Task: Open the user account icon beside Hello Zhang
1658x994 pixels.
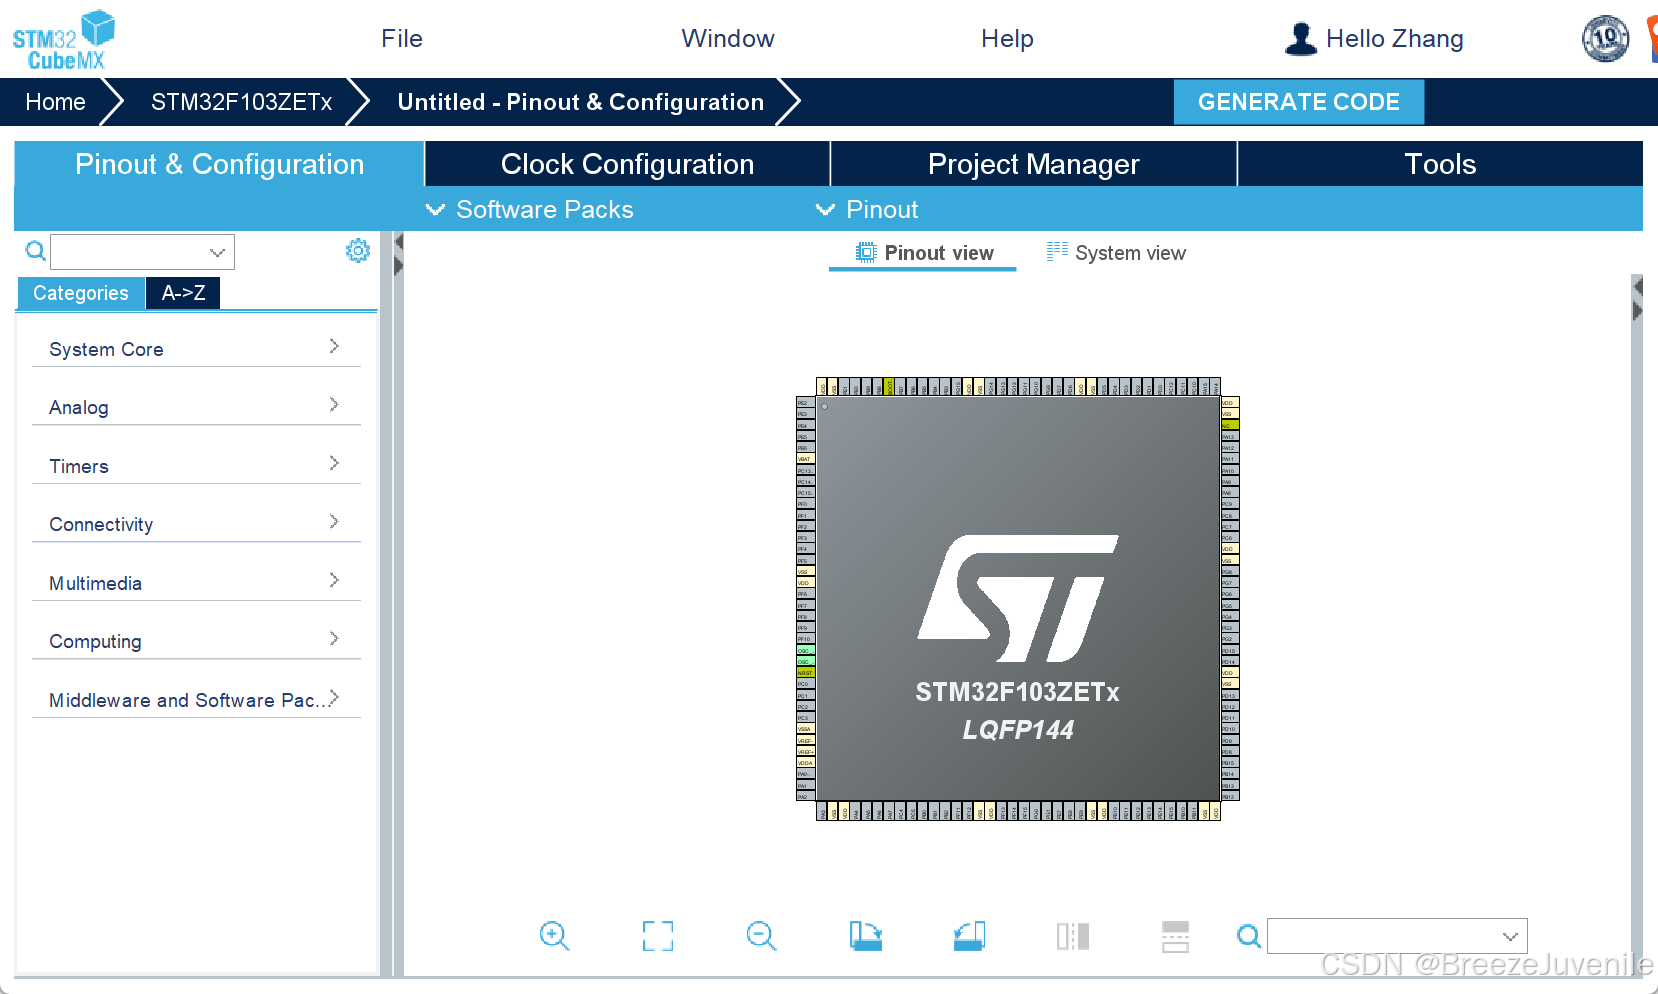Action: [1300, 39]
